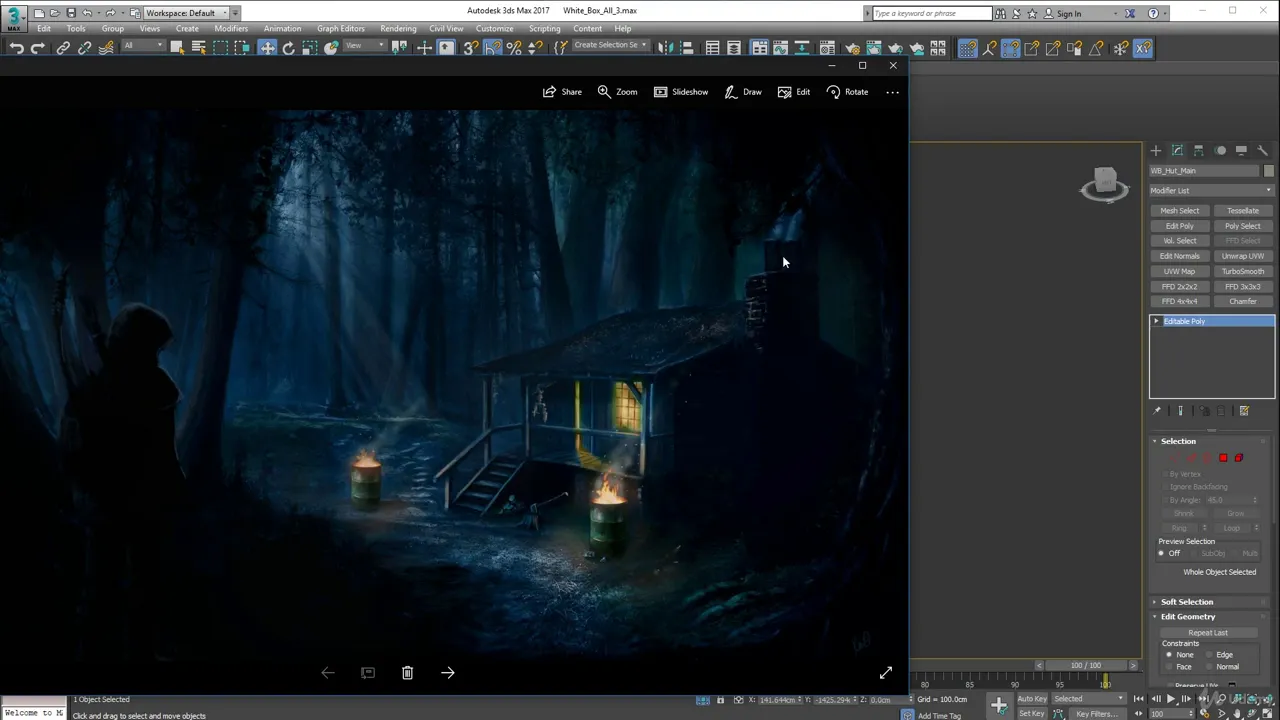The height and width of the screenshot is (720, 1280).
Task: Open the Modifiers menu
Action: [231, 28]
